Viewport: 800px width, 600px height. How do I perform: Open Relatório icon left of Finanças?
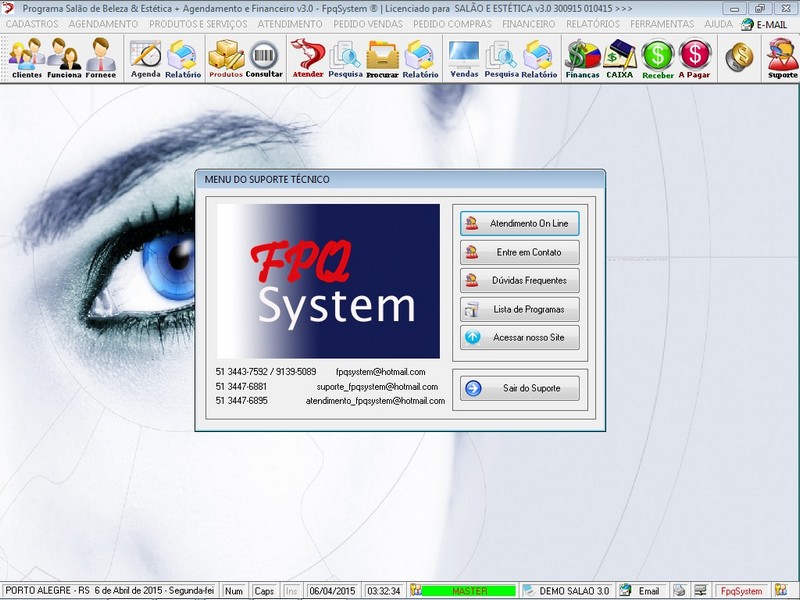pos(539,58)
